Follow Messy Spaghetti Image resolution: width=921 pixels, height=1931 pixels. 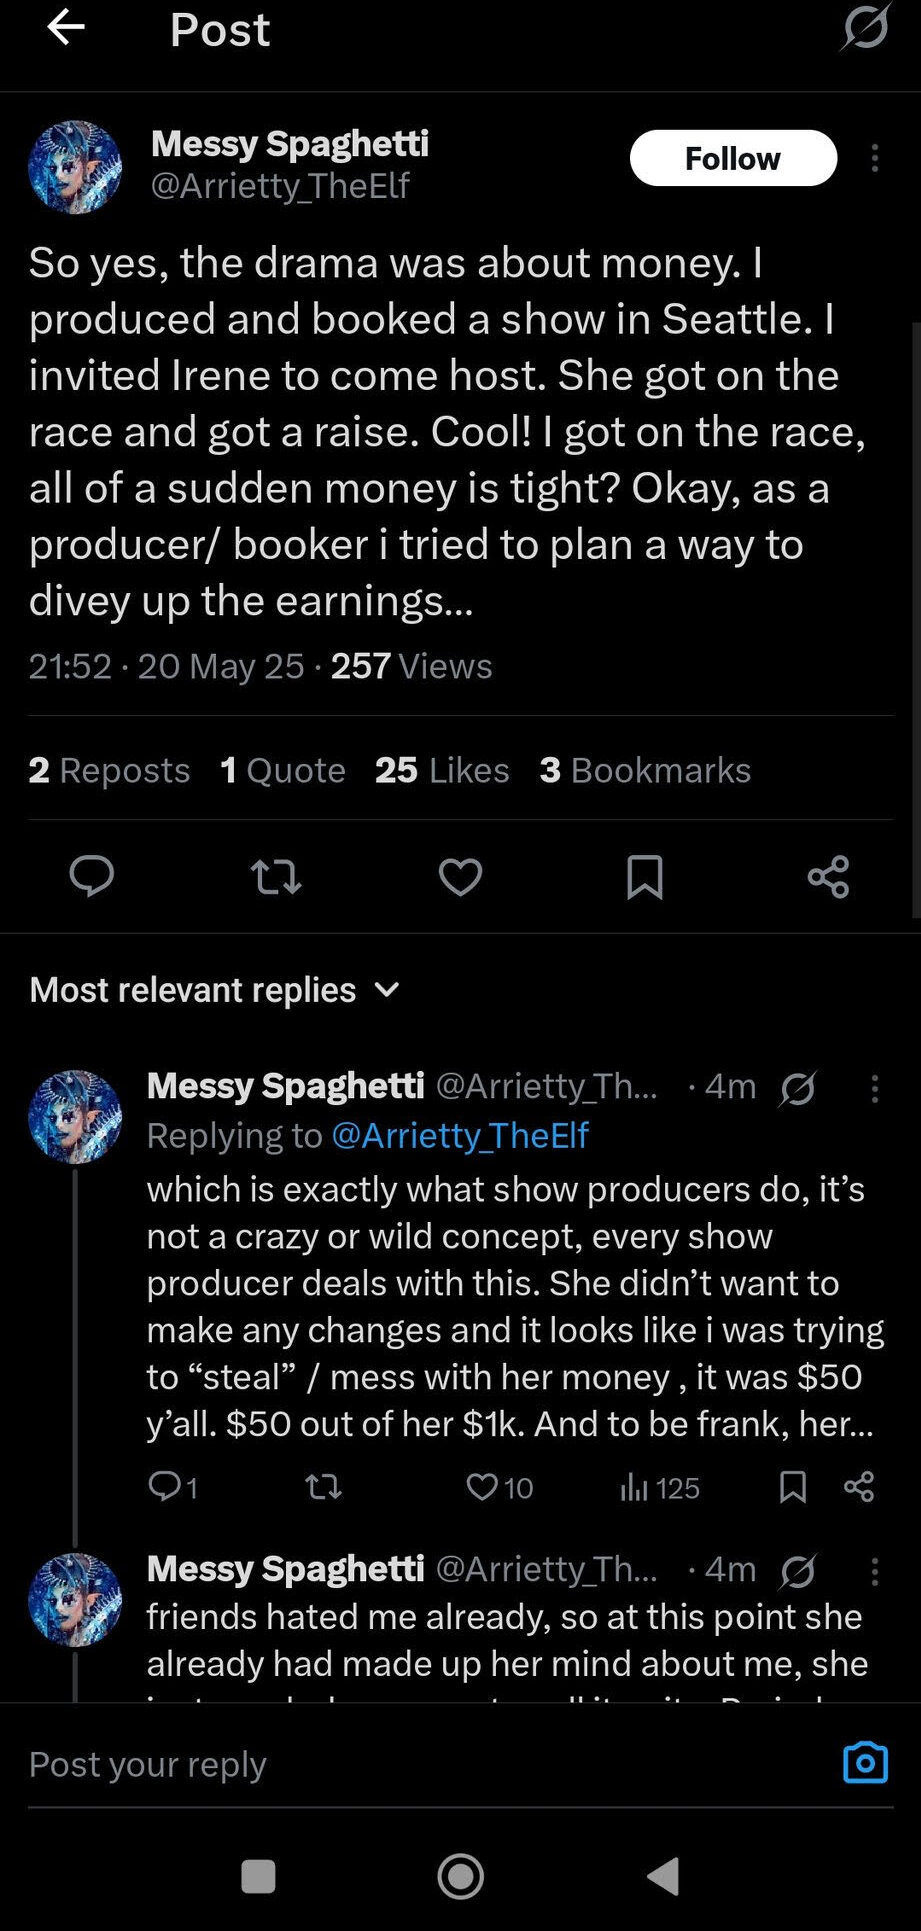[733, 158]
